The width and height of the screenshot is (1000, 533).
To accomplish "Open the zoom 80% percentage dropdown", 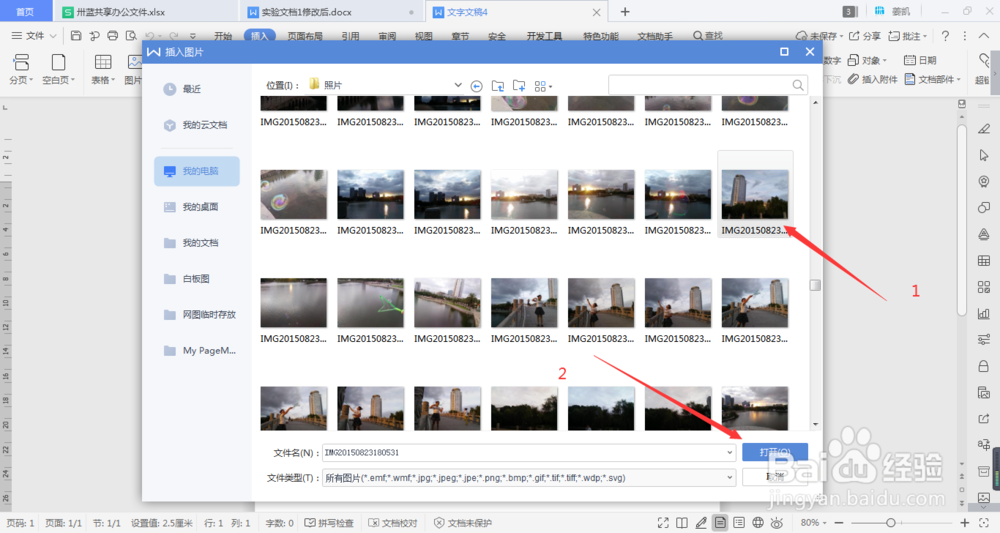I will (x=814, y=523).
